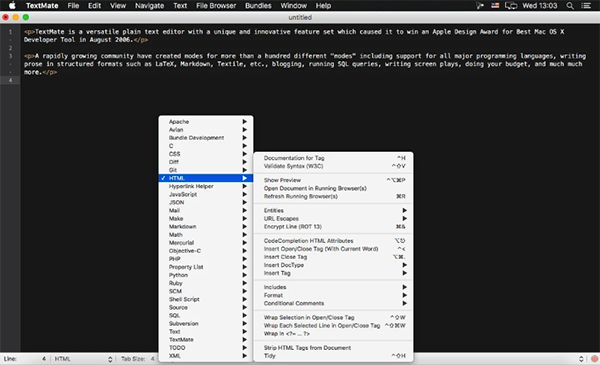
Task: Choose CodeCompletion HTML Attributes
Action: [333, 241]
